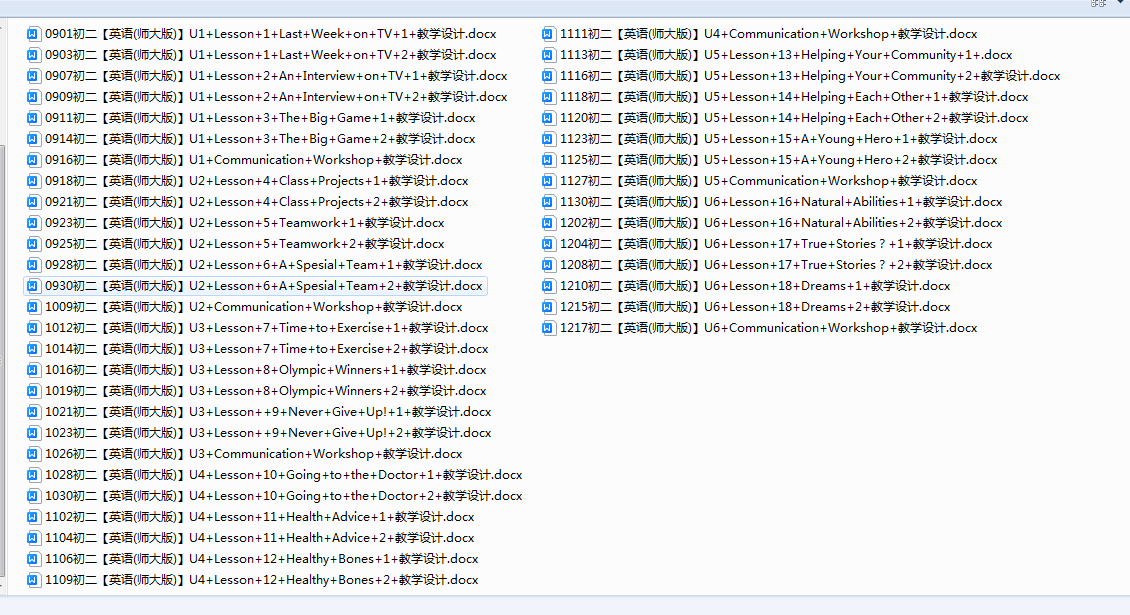This screenshot has width=1130, height=615.
Task: Click the file icon for 0918 Class Projects 1
Action: [x=34, y=181]
